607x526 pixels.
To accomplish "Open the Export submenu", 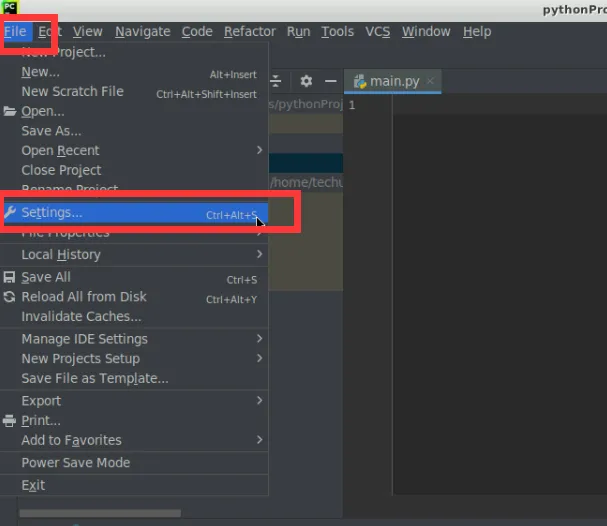I will 134,401.
